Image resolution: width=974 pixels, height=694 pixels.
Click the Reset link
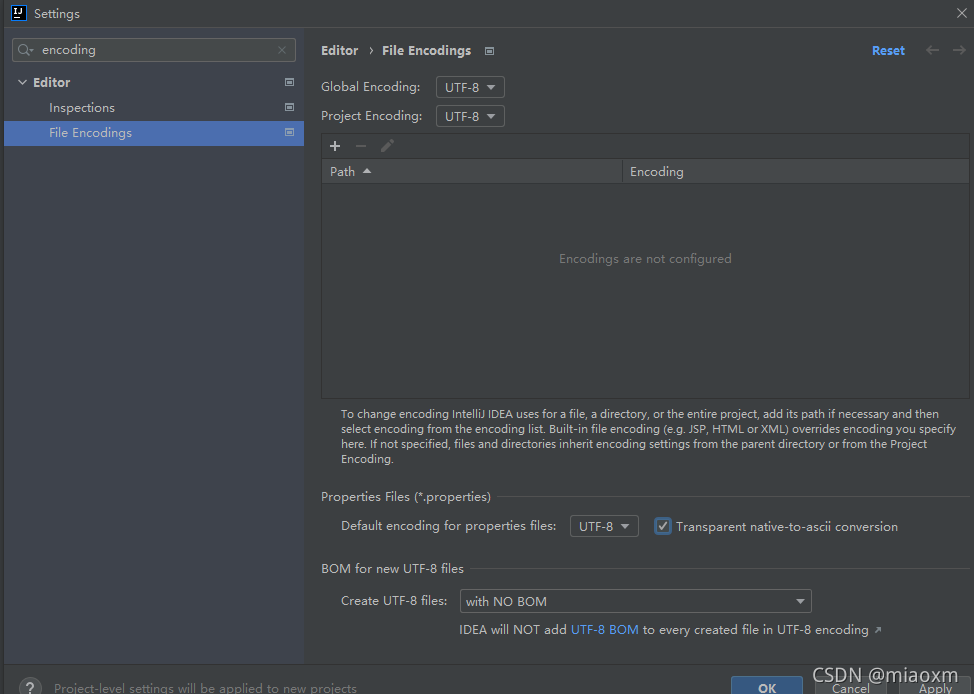click(x=888, y=51)
